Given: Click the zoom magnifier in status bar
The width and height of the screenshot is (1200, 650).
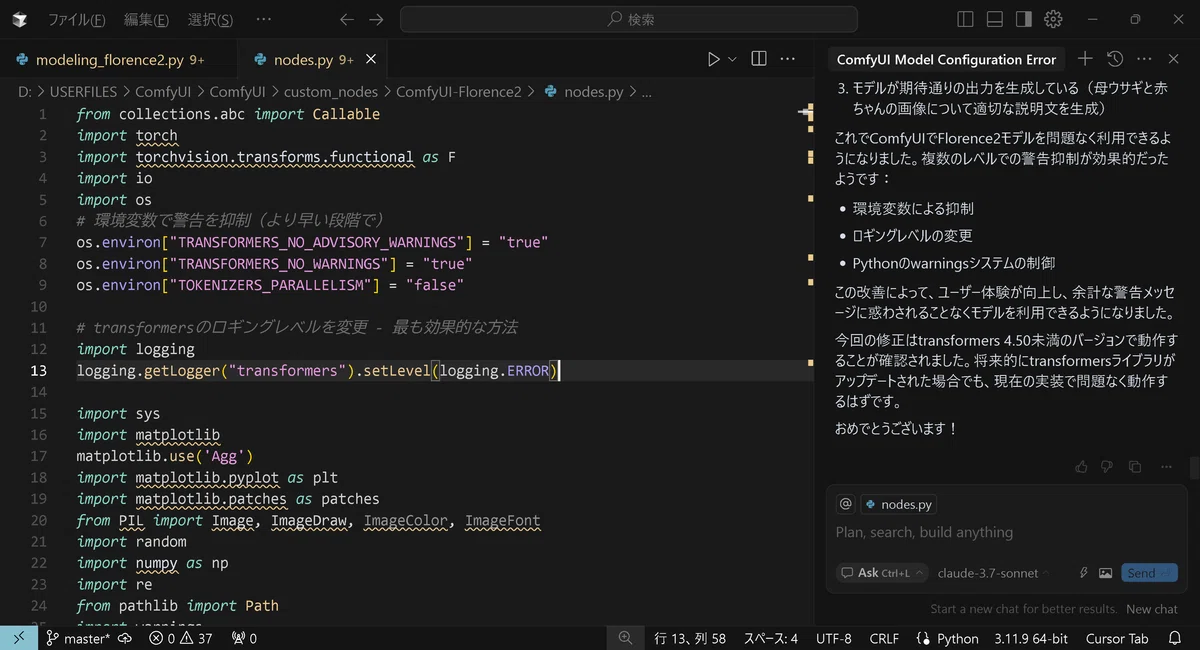Looking at the screenshot, I should pyautogui.click(x=625, y=638).
